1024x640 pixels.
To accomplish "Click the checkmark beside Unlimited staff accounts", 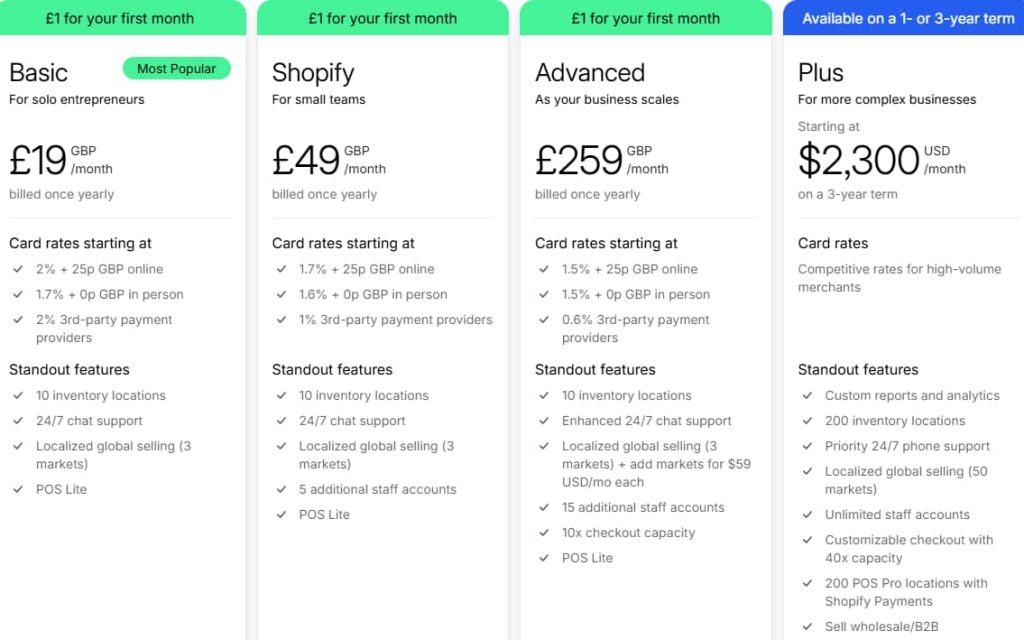I will (807, 514).
